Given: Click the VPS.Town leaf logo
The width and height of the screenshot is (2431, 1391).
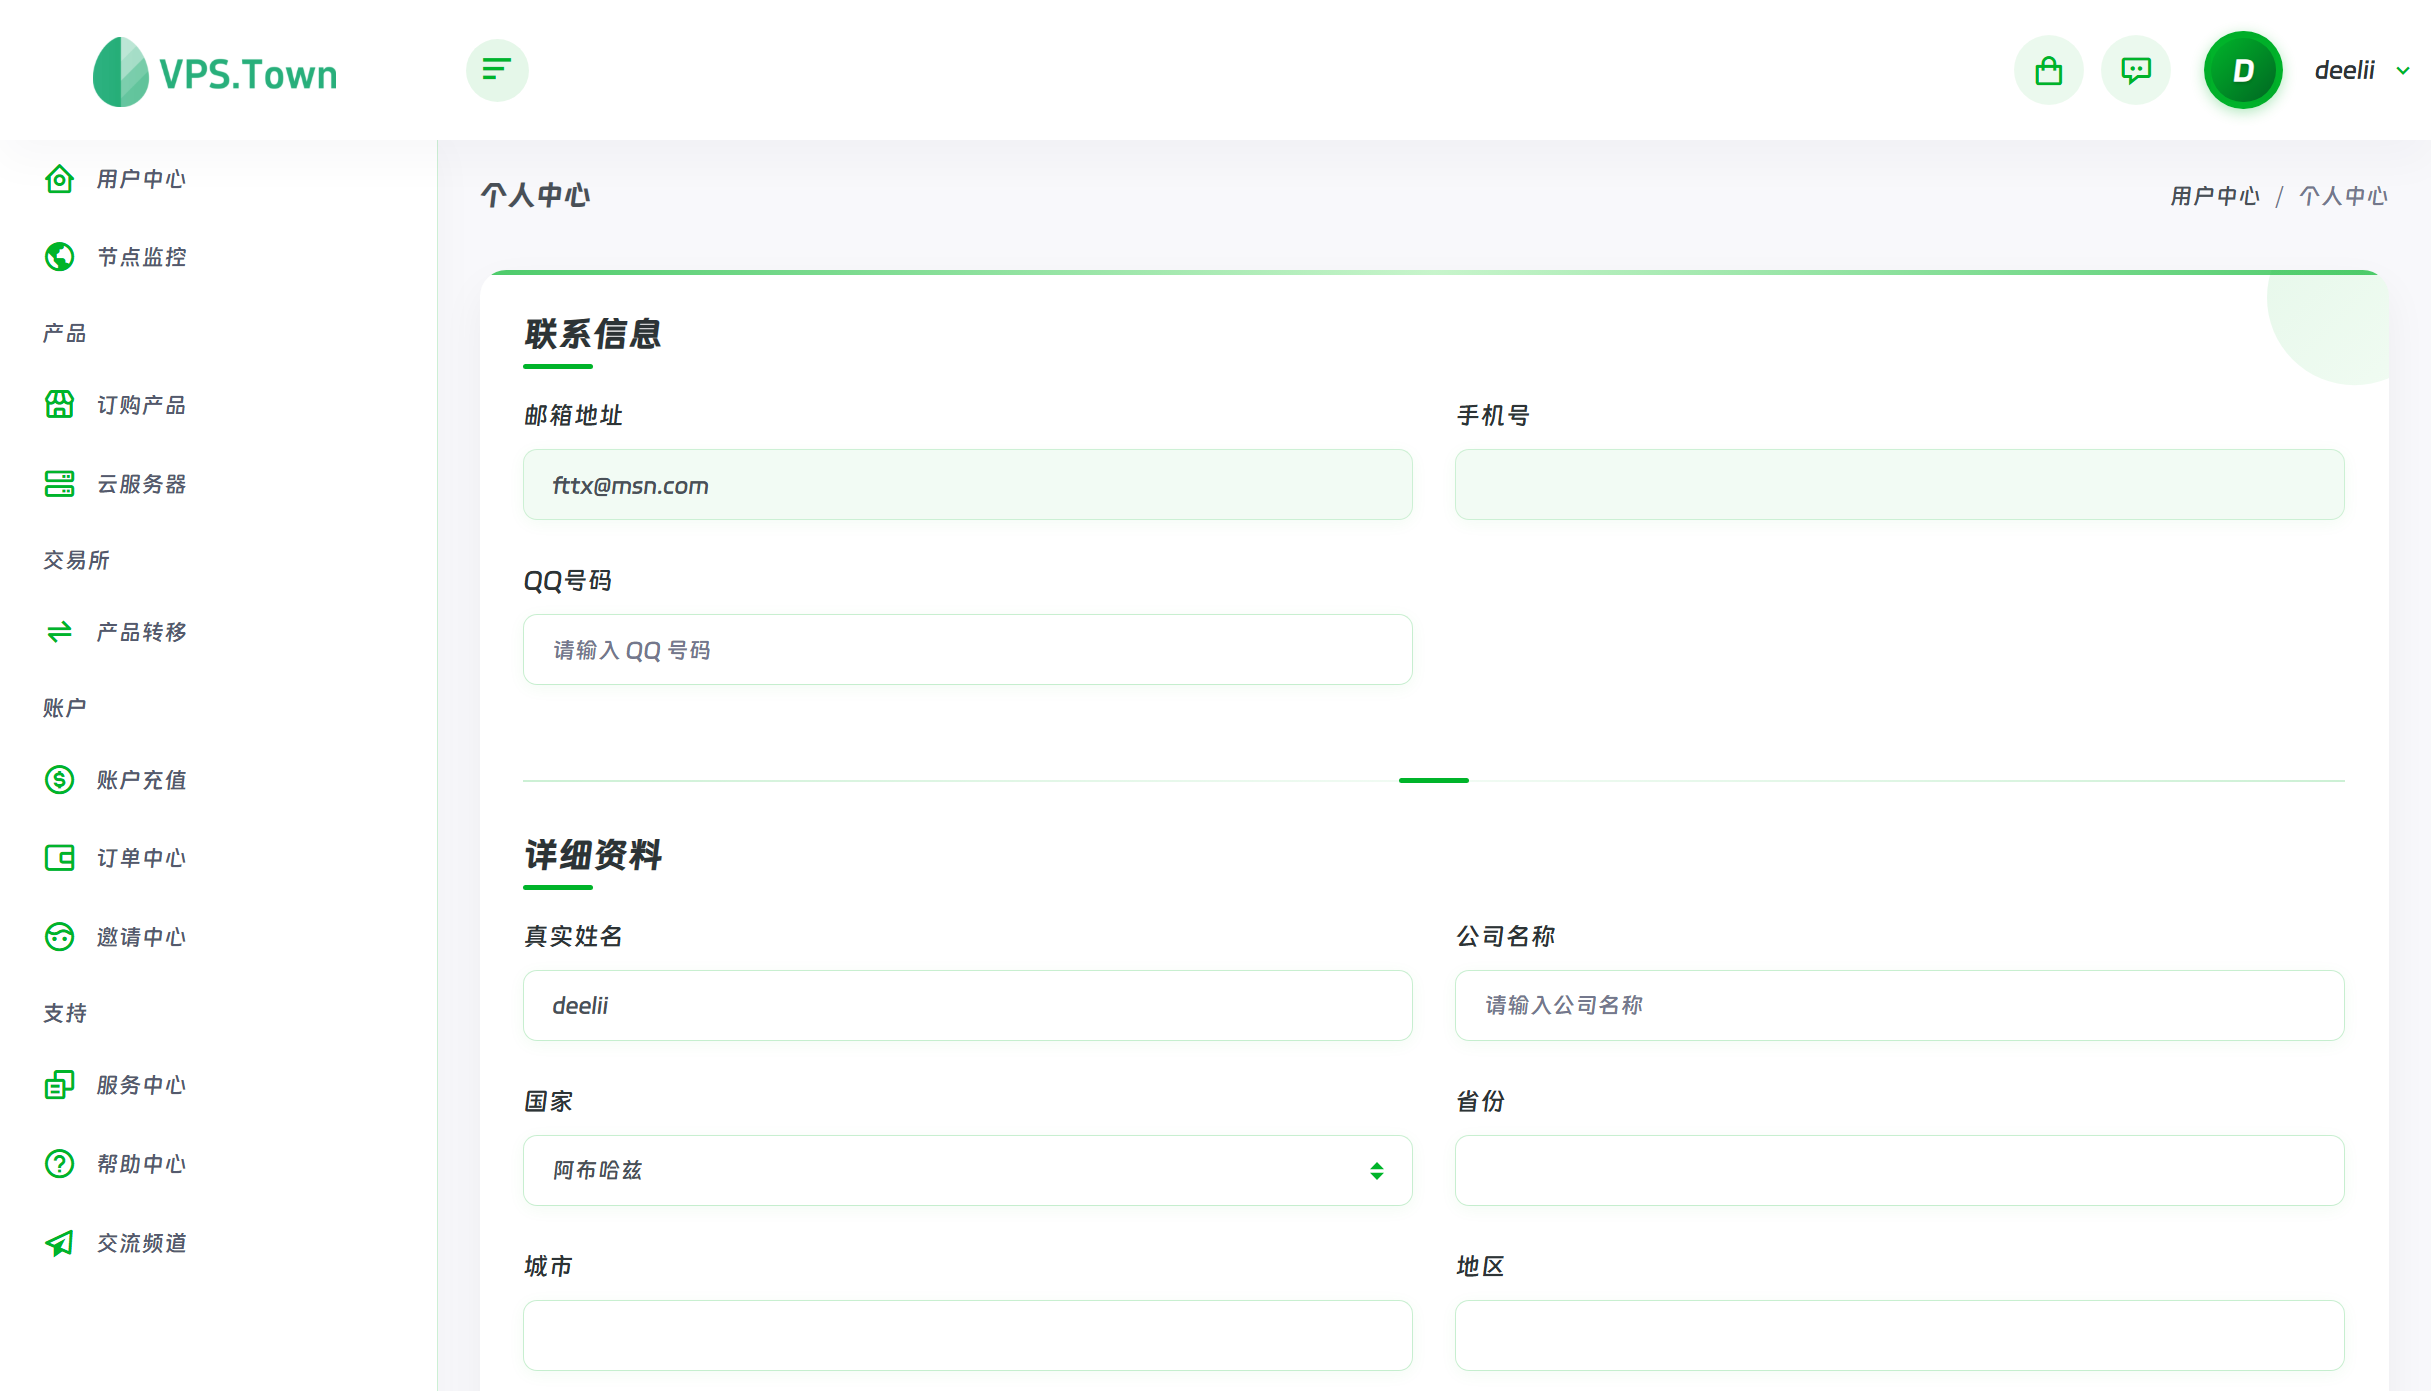Looking at the screenshot, I should click(120, 72).
